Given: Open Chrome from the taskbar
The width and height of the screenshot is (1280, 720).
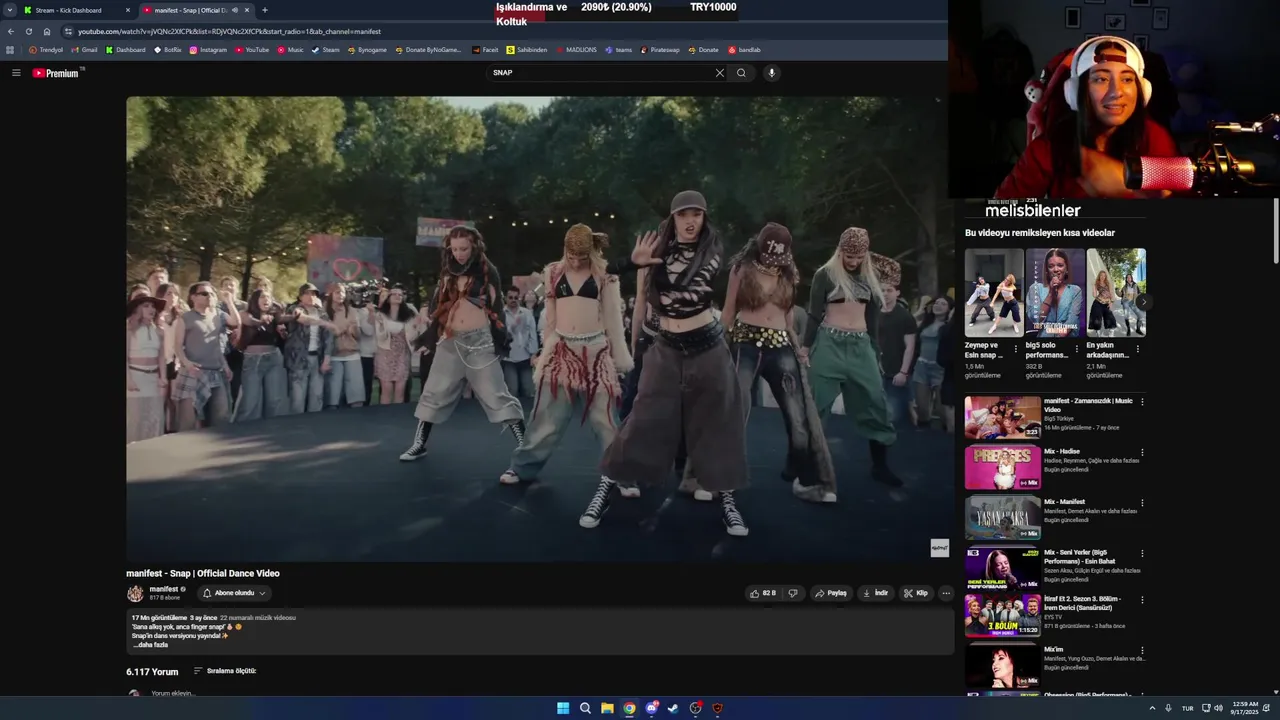Looking at the screenshot, I should click(629, 708).
